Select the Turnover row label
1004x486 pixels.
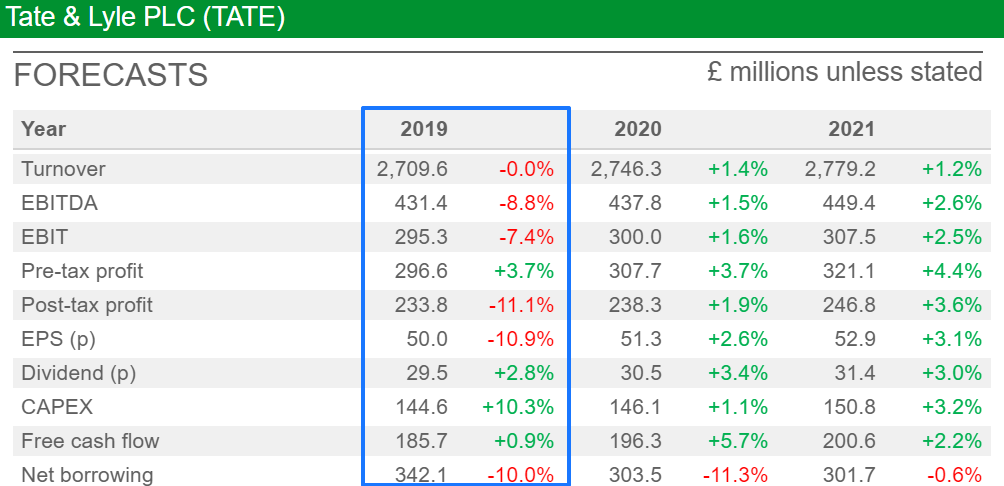click(x=63, y=169)
